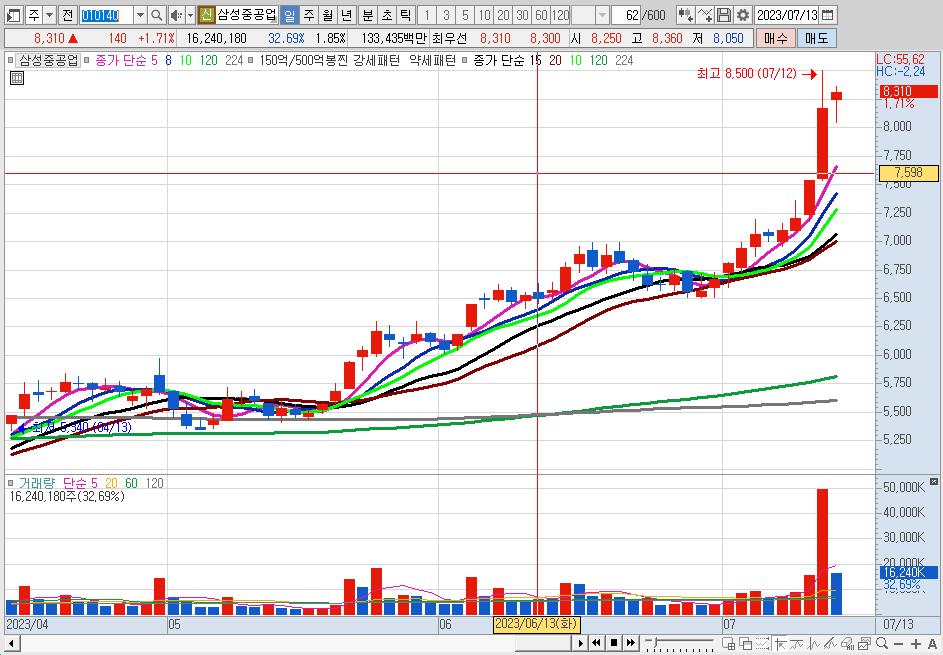
Task: Click the date field 2023/07/13
Action: pos(787,15)
